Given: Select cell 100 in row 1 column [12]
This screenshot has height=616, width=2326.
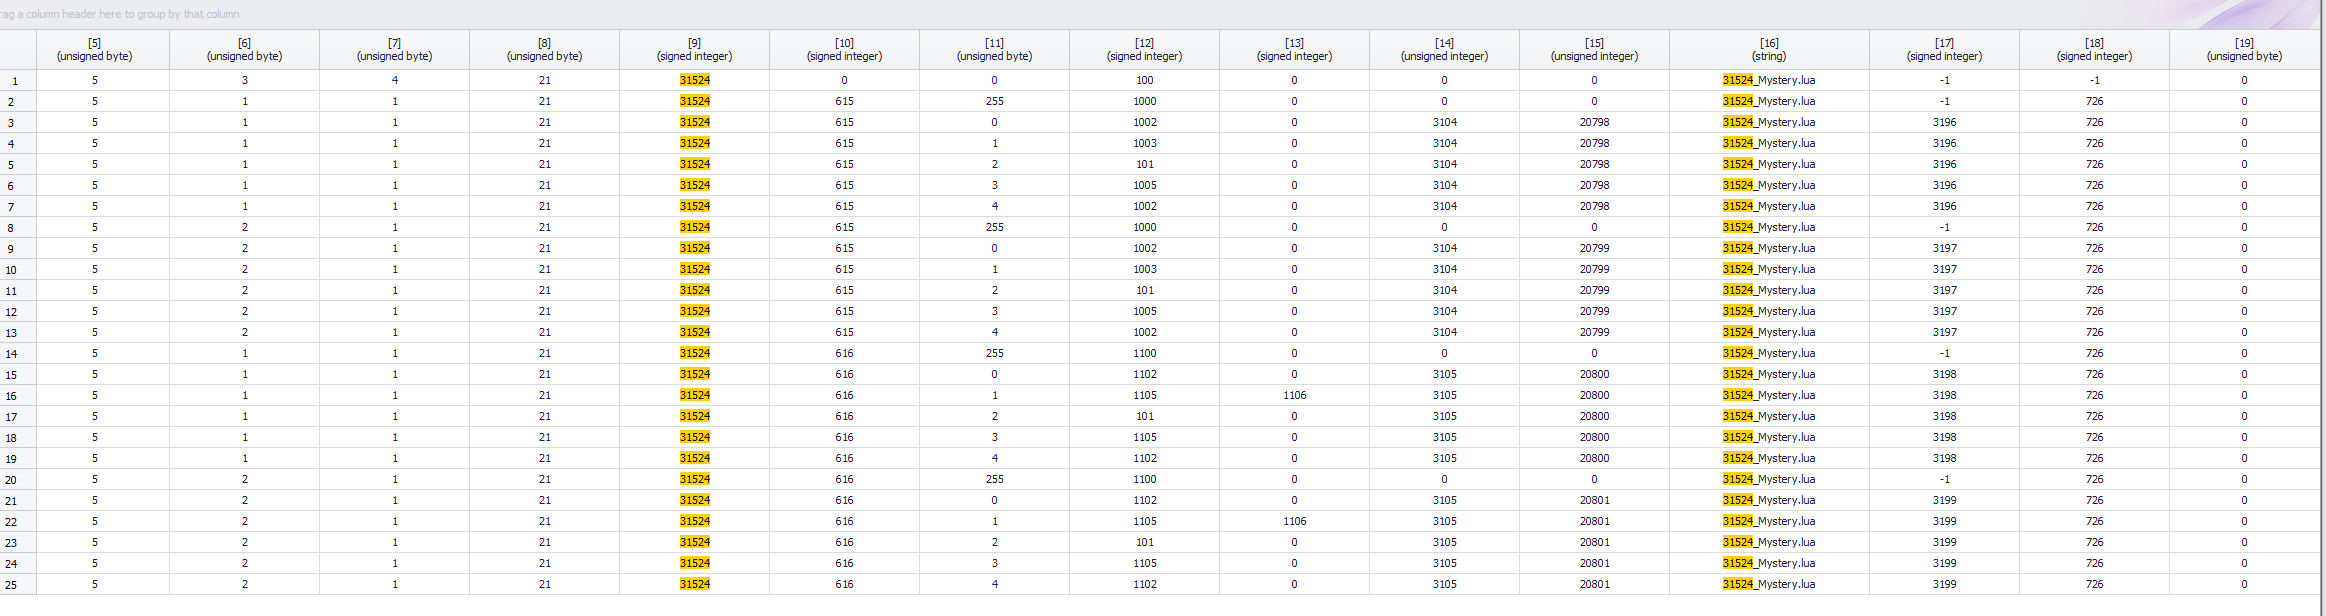Looking at the screenshot, I should [1144, 80].
